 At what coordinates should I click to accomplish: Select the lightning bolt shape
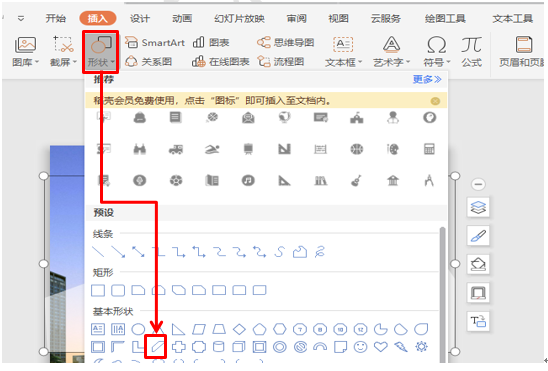(401, 347)
